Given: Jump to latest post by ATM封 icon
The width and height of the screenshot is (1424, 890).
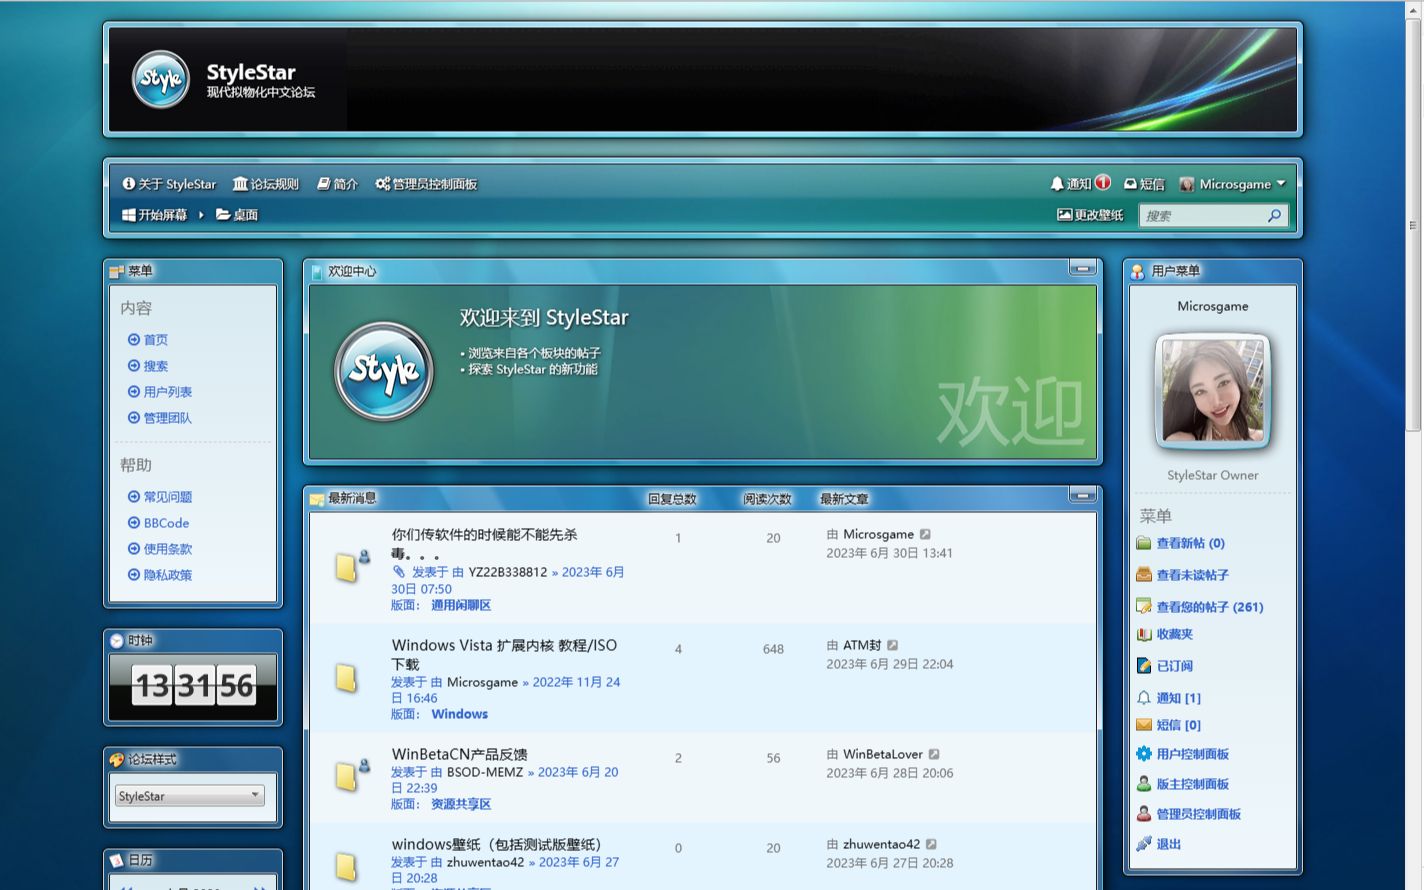Looking at the screenshot, I should [x=893, y=645].
